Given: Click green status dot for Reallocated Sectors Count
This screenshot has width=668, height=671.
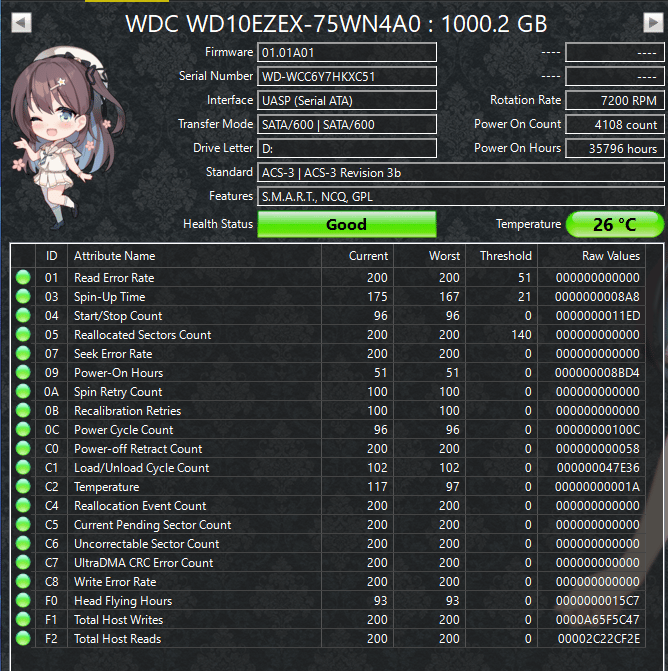Looking at the screenshot, I should 23,334.
